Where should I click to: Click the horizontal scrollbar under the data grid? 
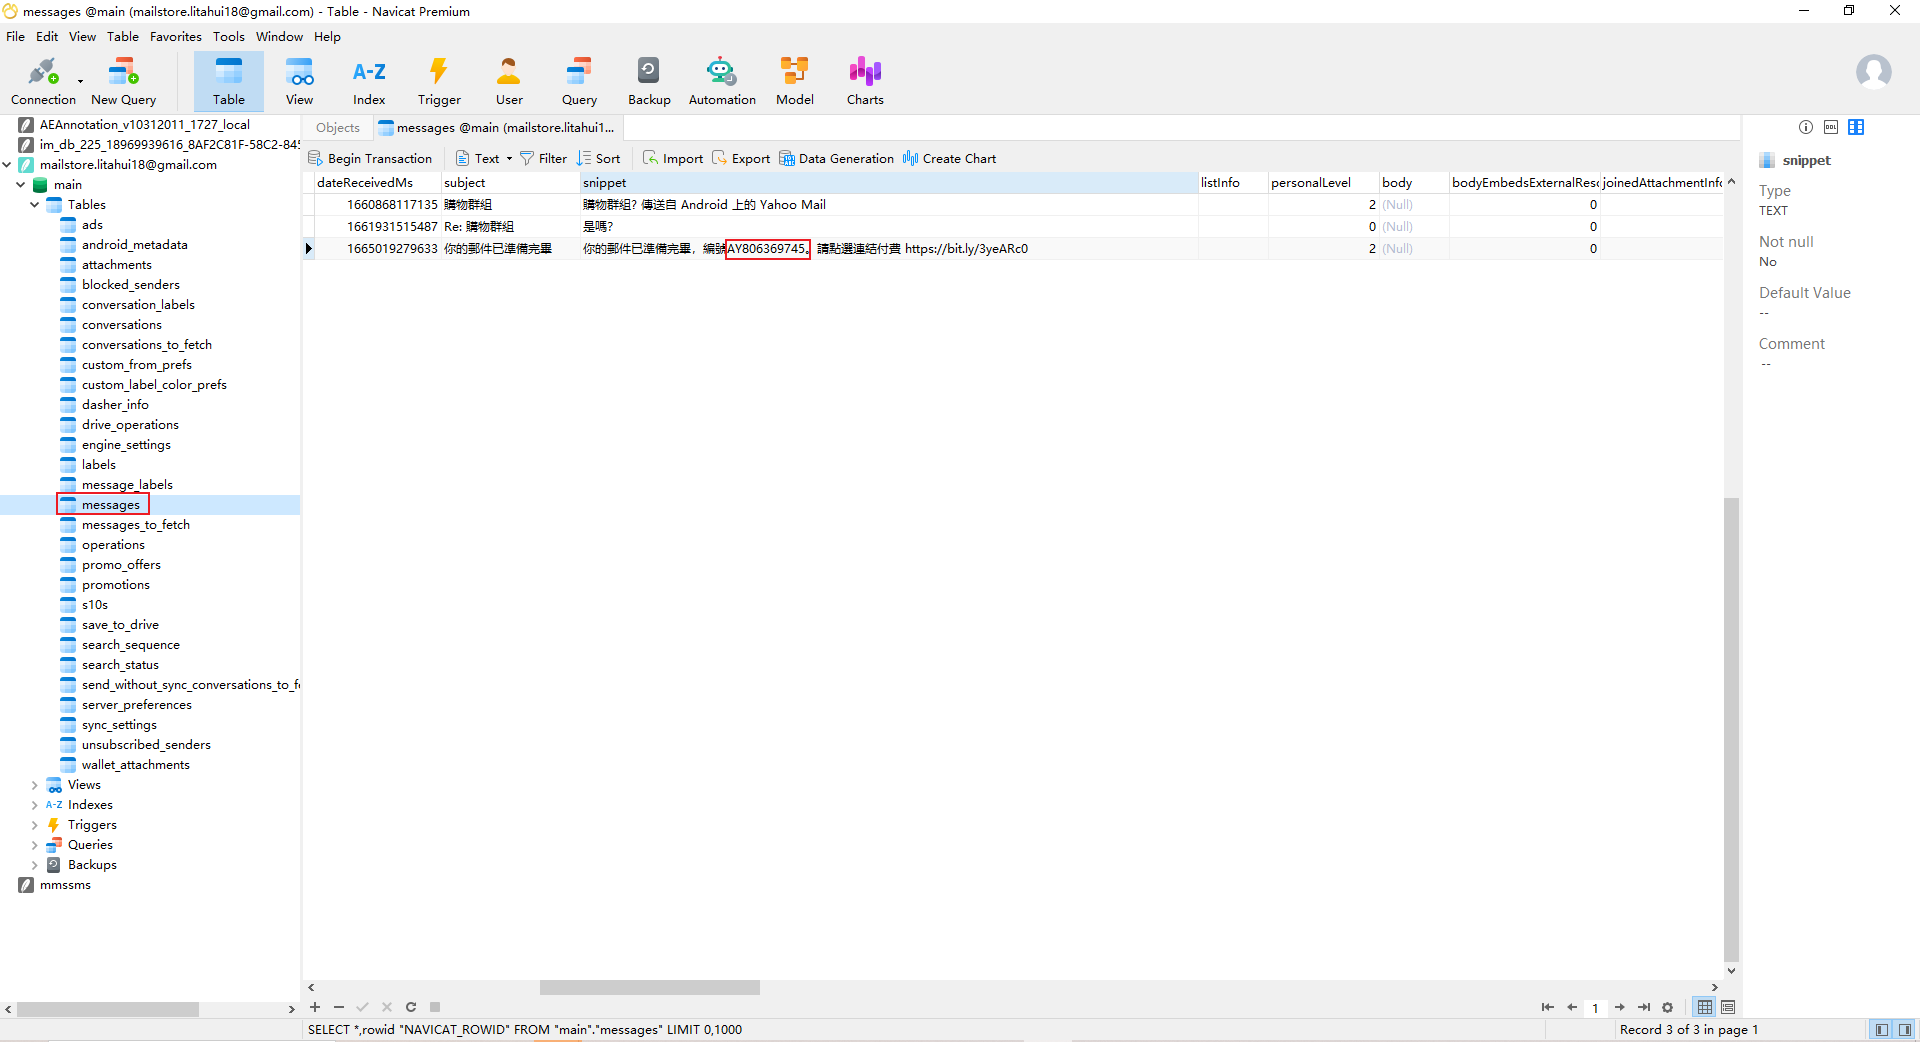tap(649, 988)
